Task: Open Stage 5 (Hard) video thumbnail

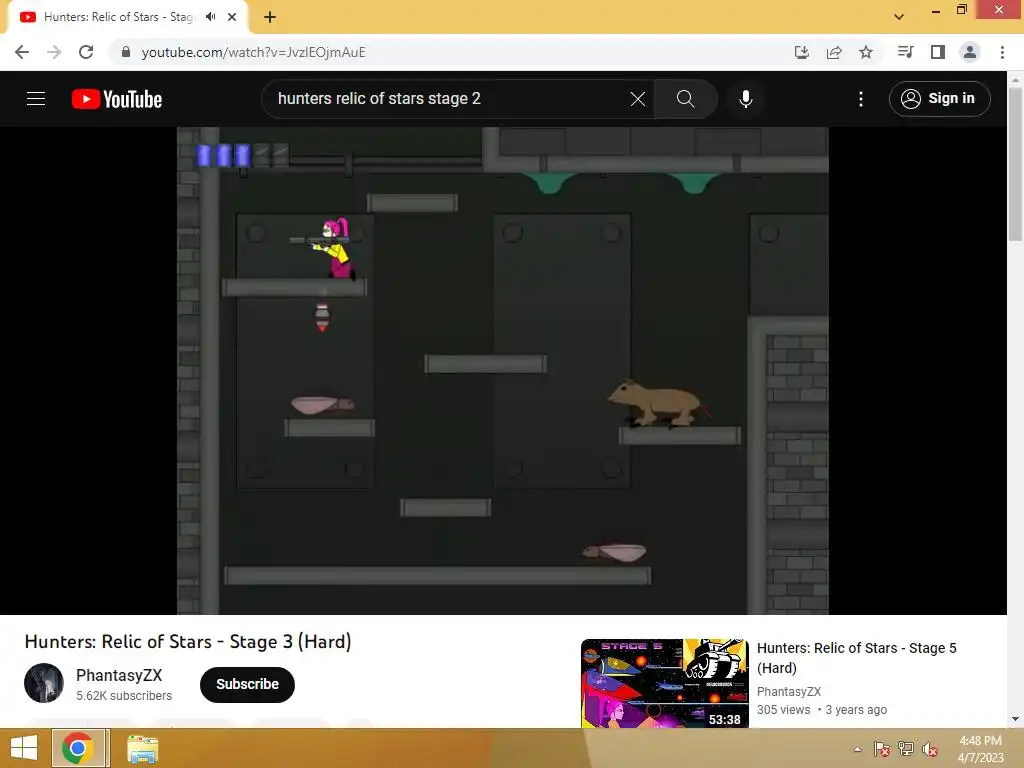Action: click(x=664, y=683)
